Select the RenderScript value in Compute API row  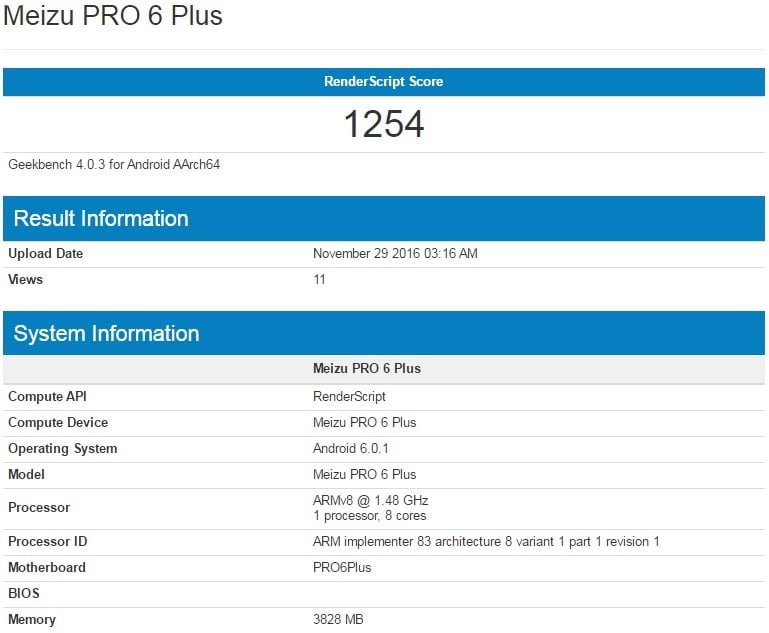coord(349,396)
